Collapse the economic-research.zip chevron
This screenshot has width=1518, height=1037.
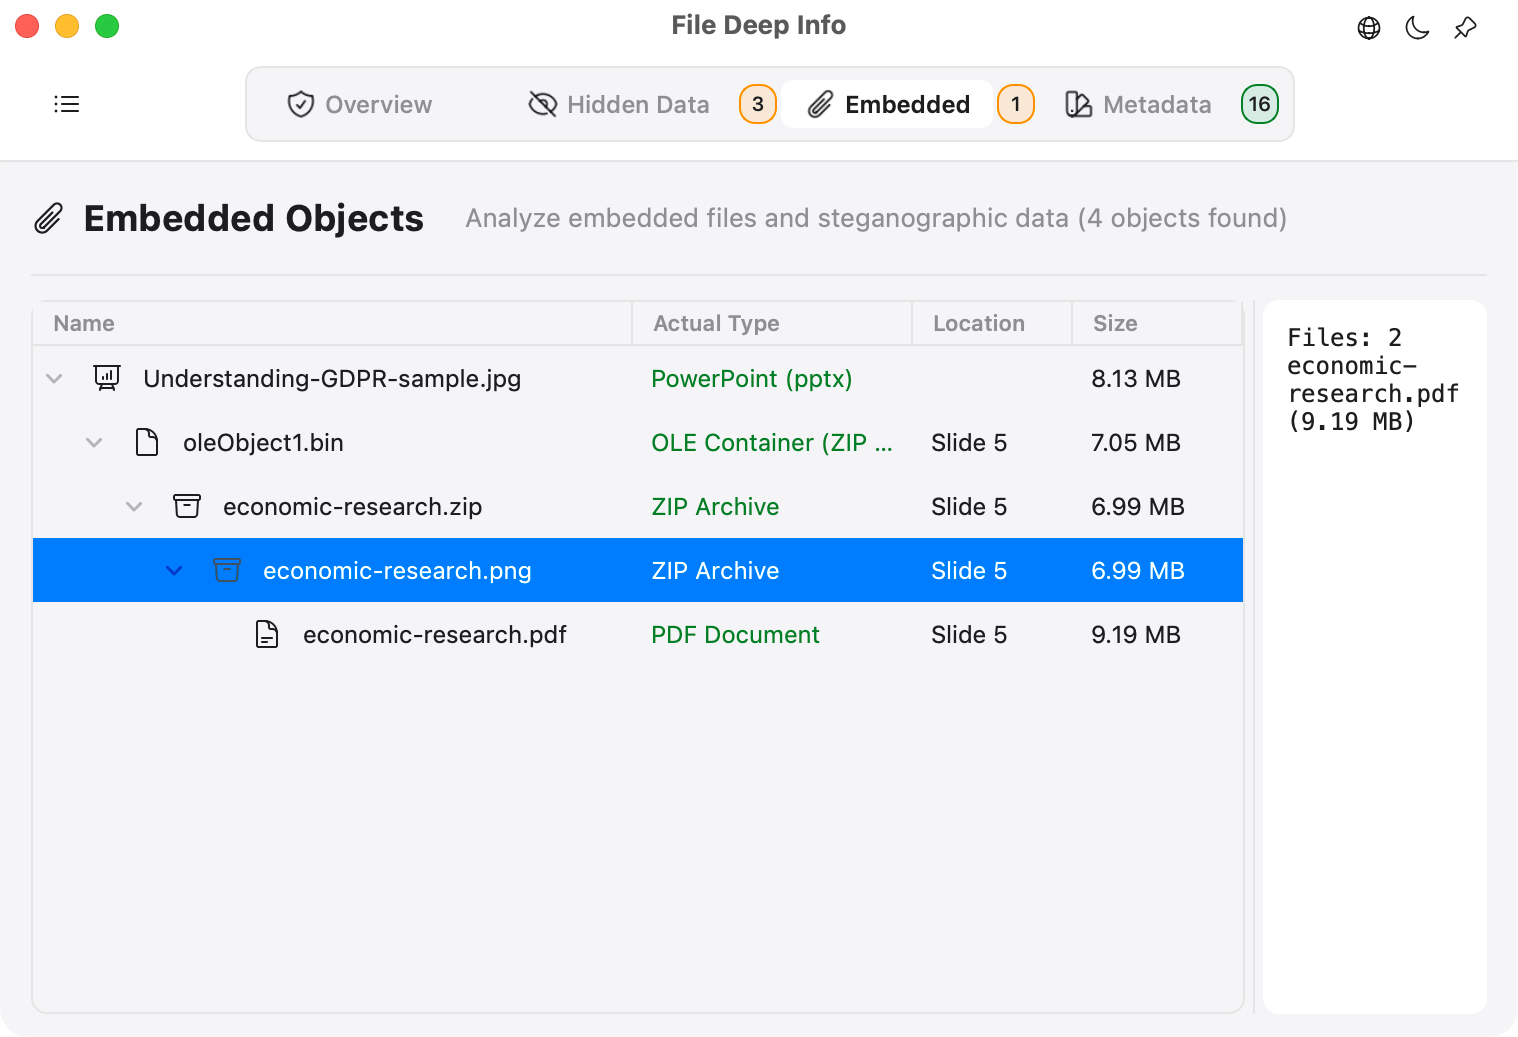tap(134, 507)
